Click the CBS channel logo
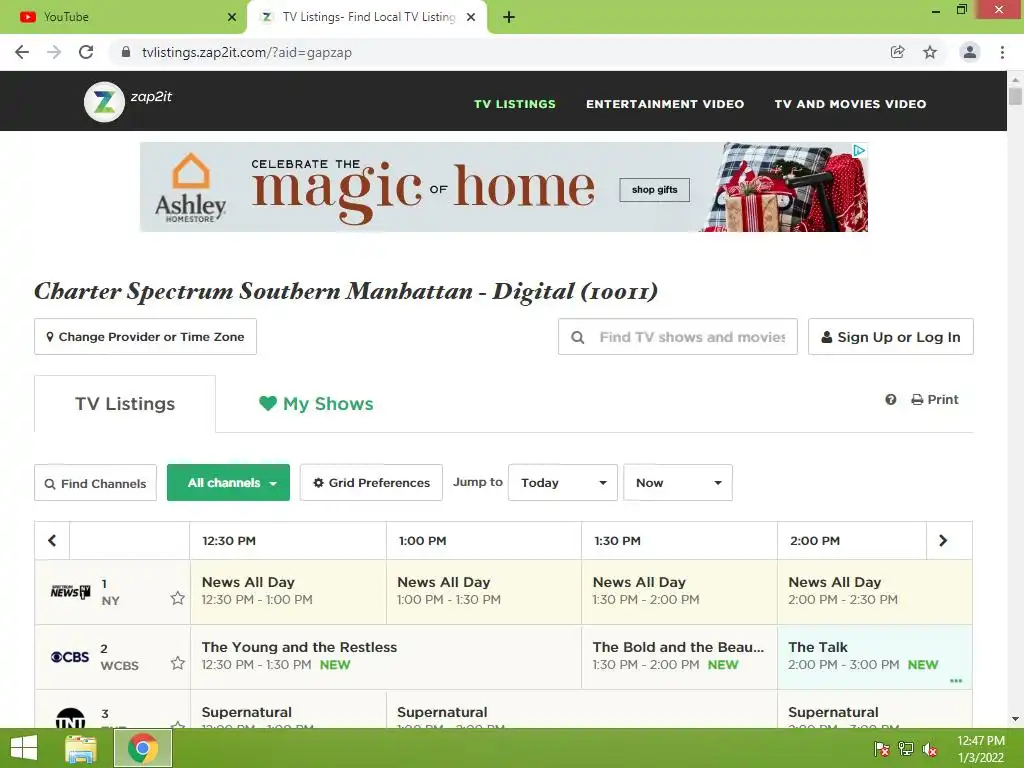Image resolution: width=1024 pixels, height=768 pixels. pyautogui.click(x=70, y=657)
